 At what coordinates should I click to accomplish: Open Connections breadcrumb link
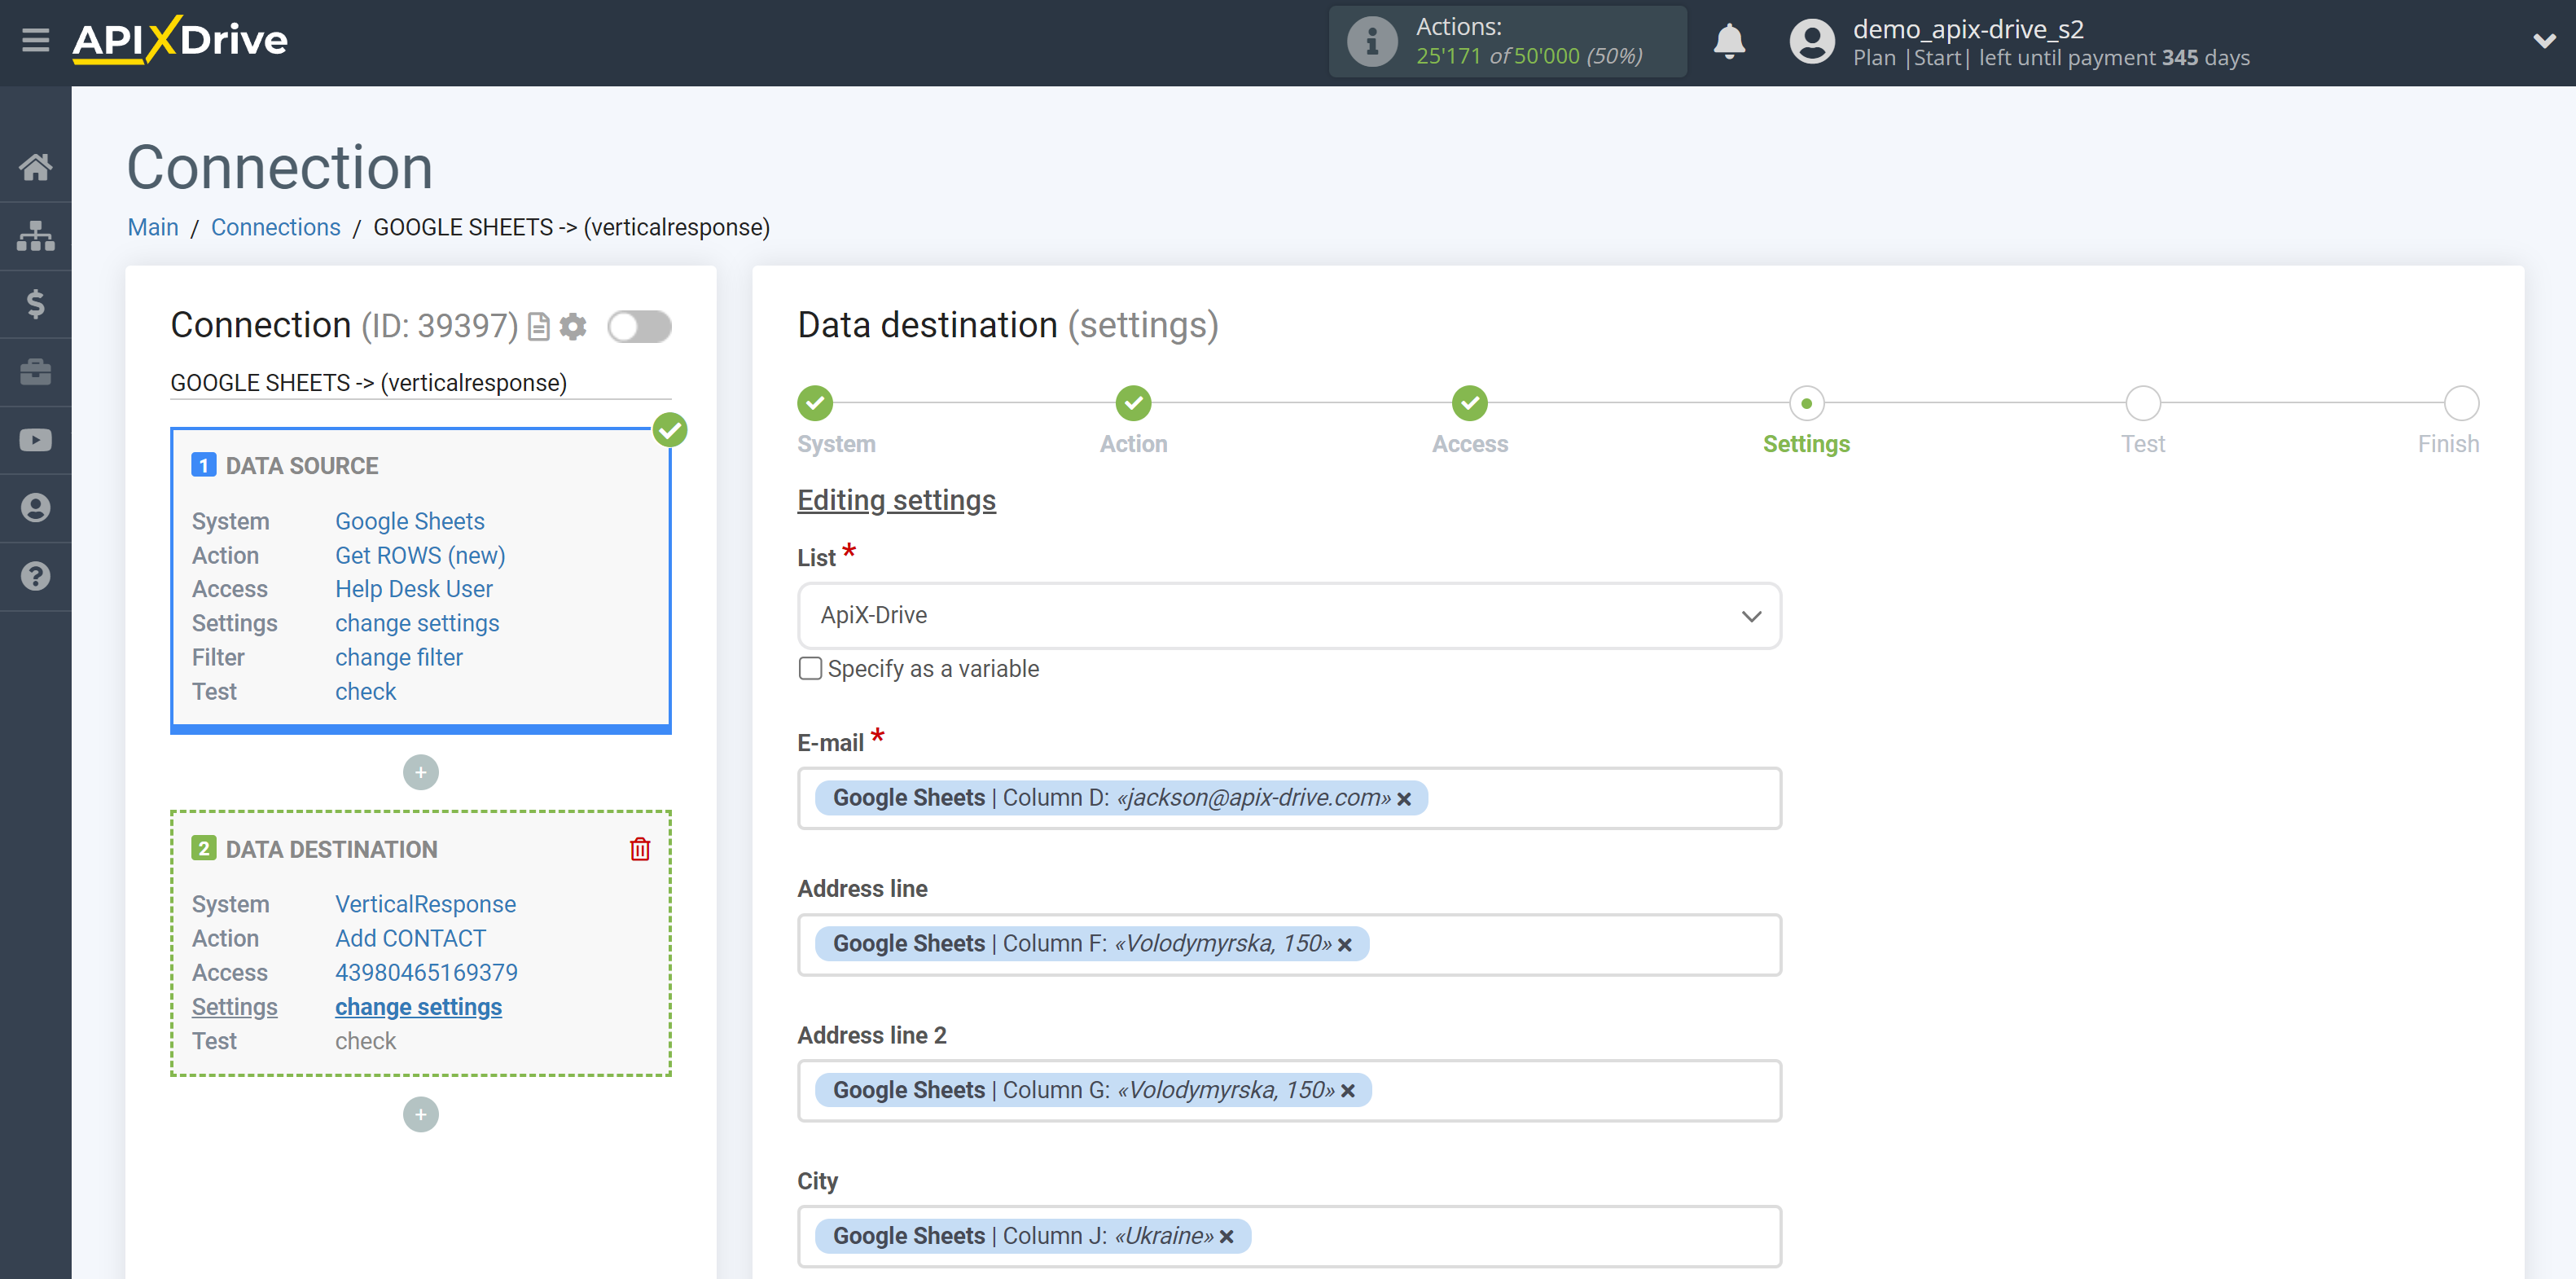[276, 227]
